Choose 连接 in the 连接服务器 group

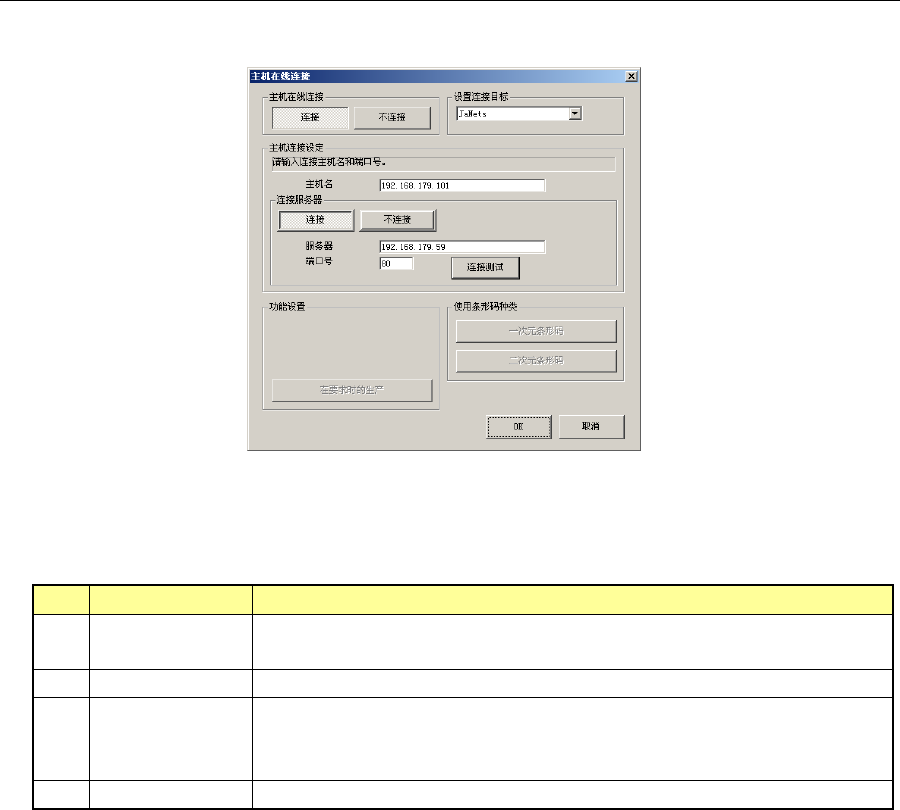click(316, 220)
